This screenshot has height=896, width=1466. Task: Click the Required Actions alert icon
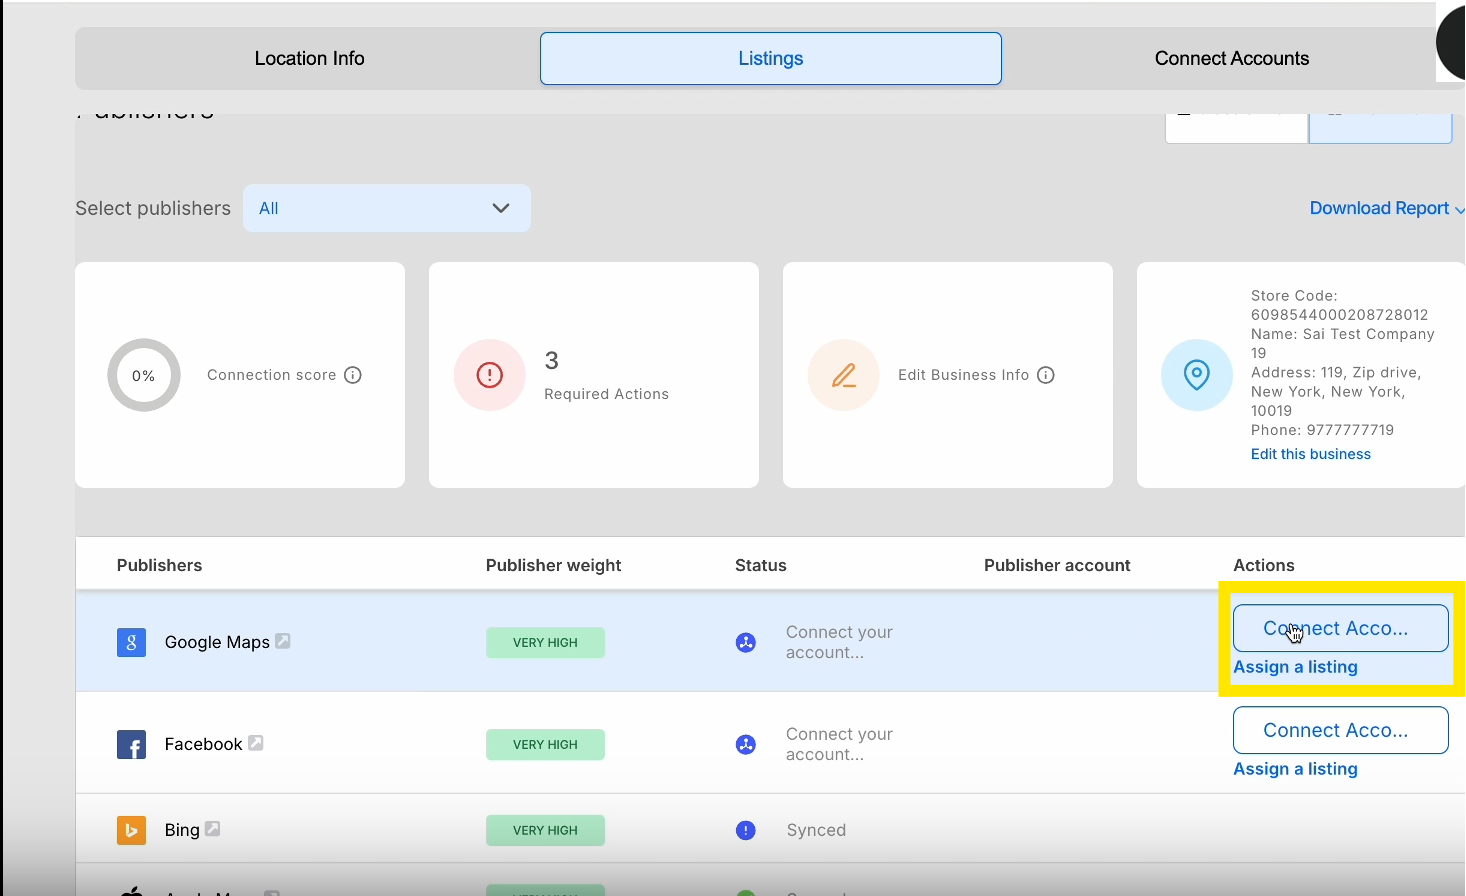pyautogui.click(x=490, y=375)
